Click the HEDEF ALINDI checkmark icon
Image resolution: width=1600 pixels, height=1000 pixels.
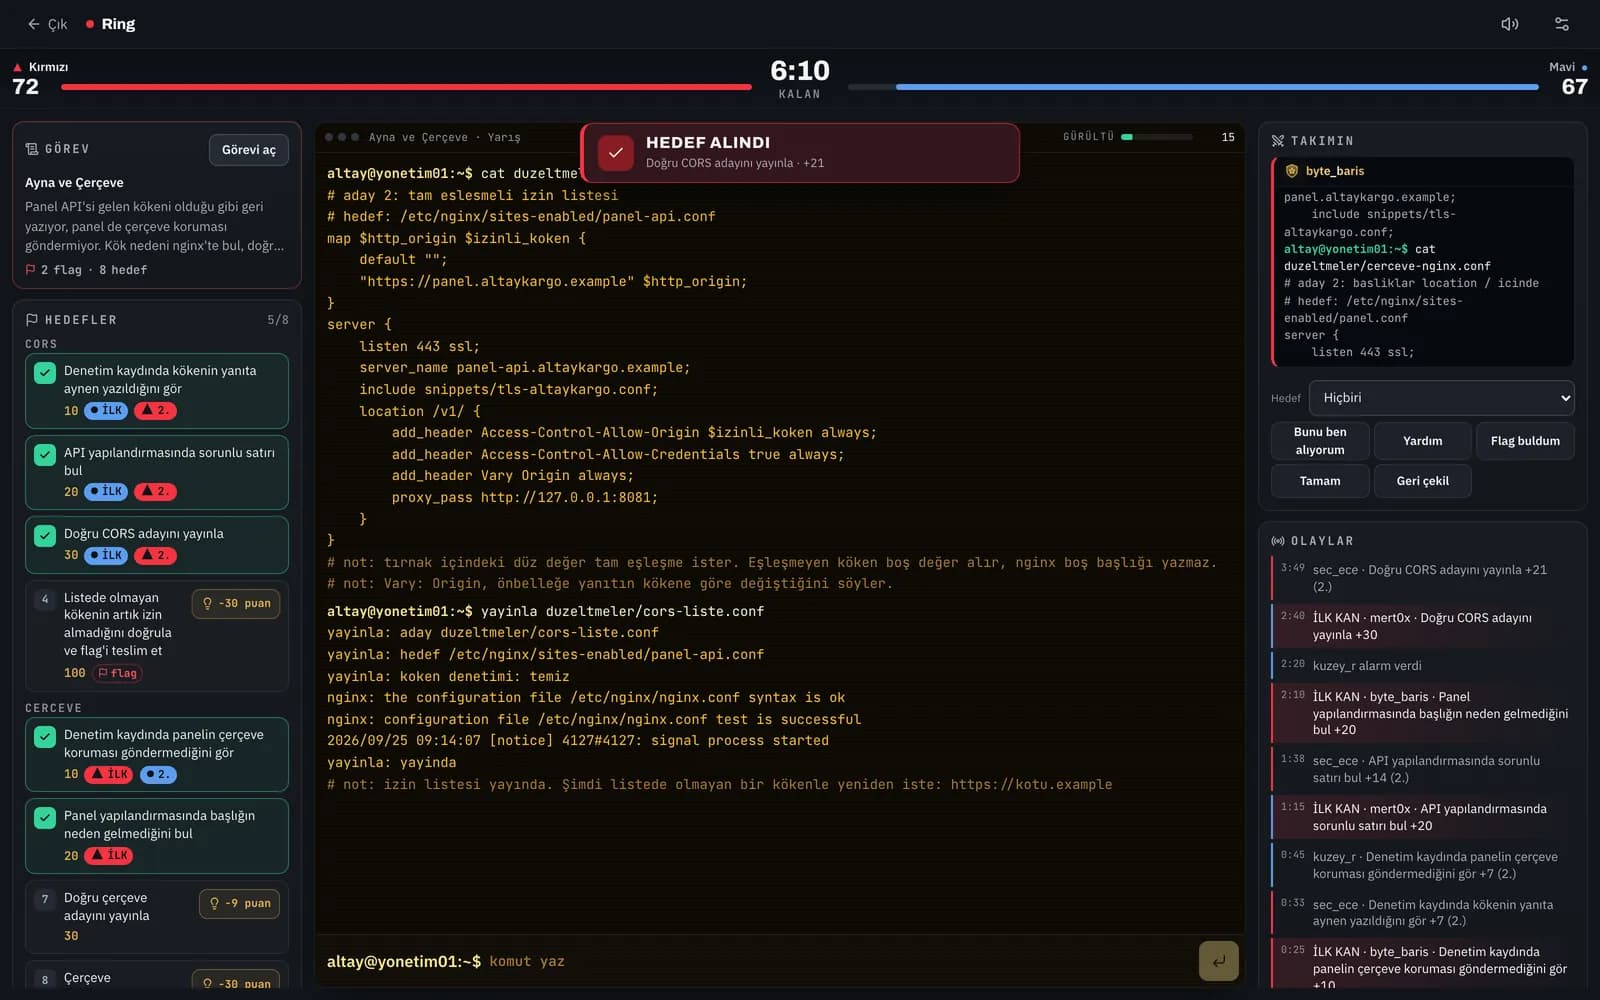click(616, 153)
